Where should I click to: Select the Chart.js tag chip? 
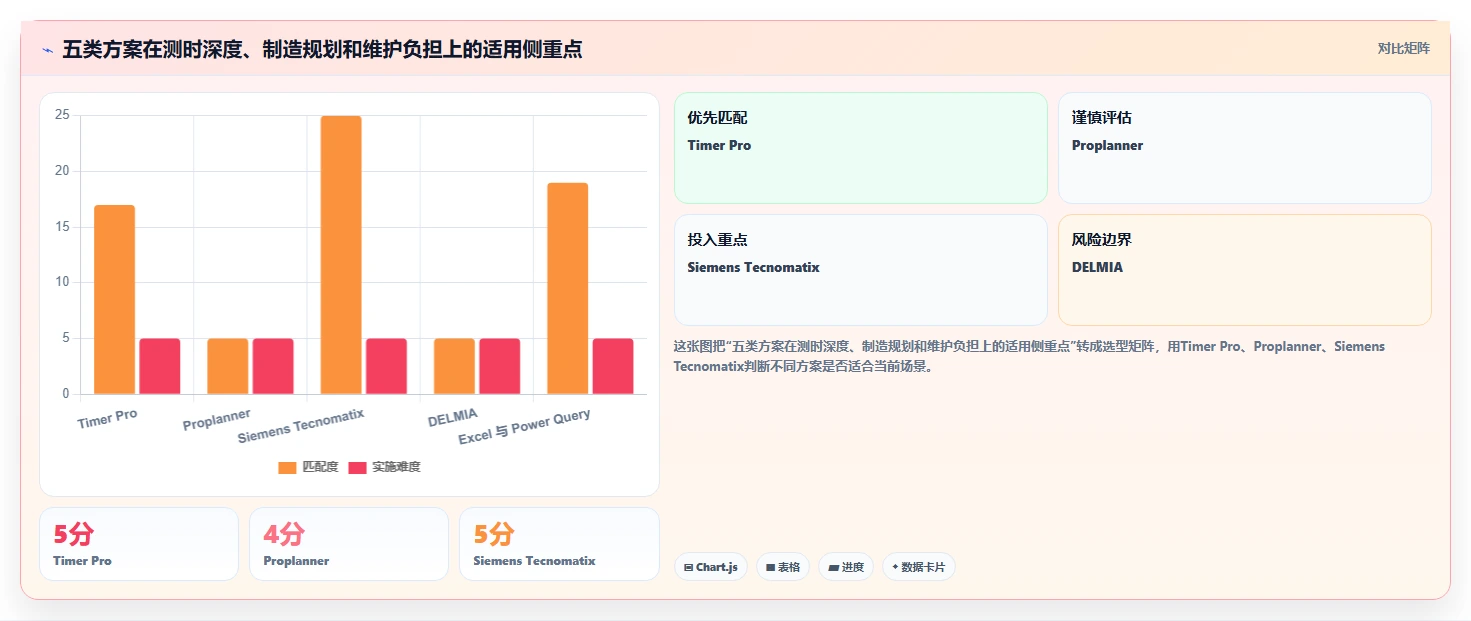(x=710, y=567)
